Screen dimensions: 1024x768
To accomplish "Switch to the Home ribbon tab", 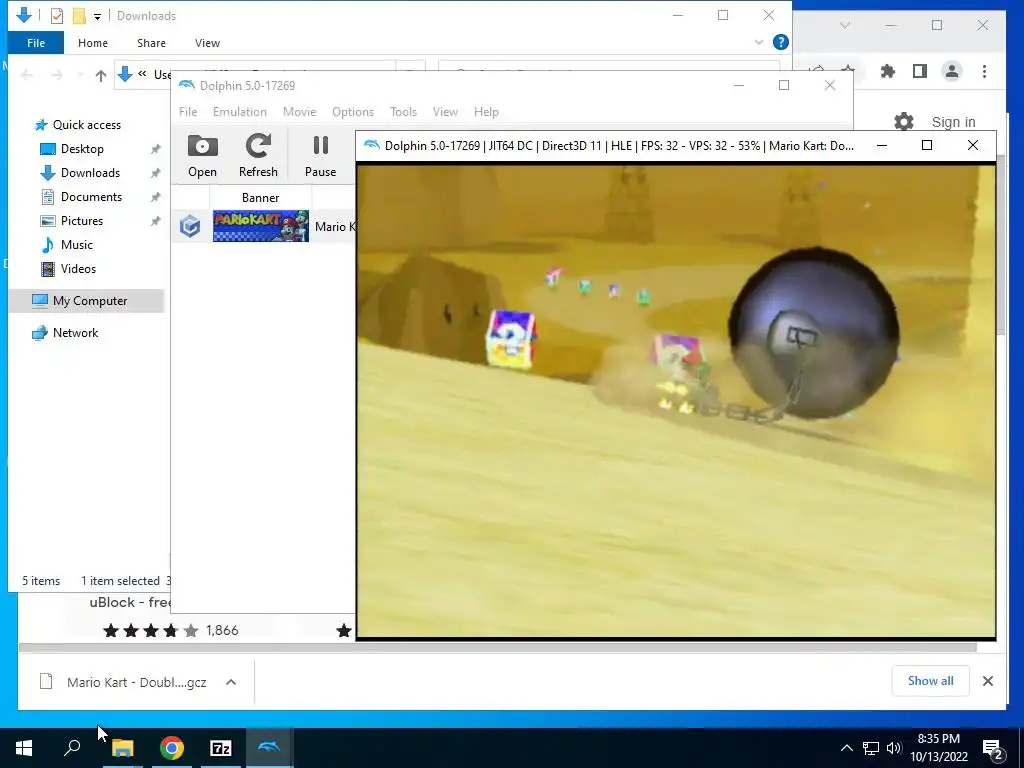I will coord(93,42).
